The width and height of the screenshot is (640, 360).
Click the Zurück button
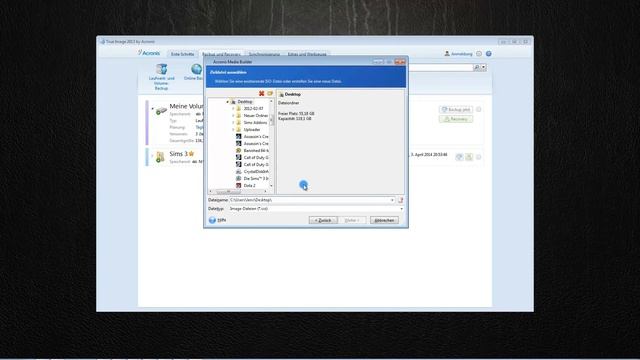[x=323, y=220]
